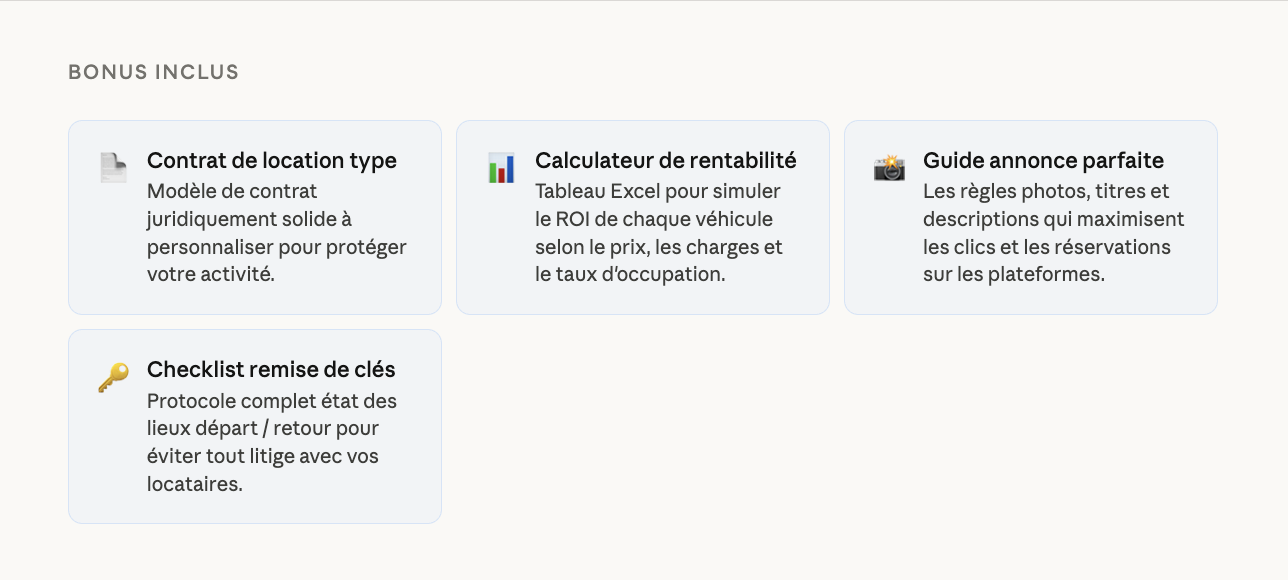1288x580 pixels.
Task: Click the word "réservations" in the guide card
Action: click(x=1112, y=247)
